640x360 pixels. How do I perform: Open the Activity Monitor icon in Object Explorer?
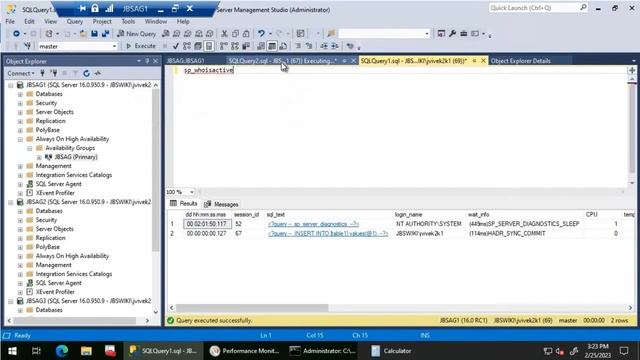(x=98, y=73)
